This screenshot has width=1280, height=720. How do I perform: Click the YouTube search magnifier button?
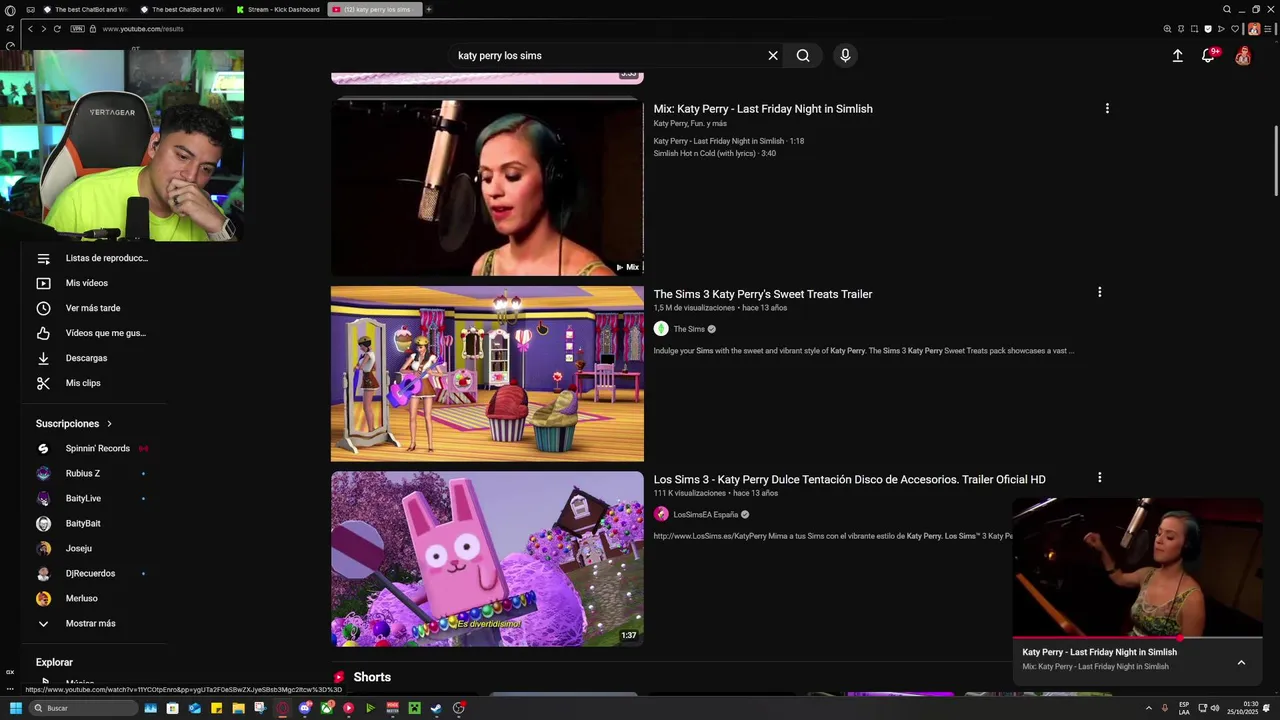(x=803, y=56)
